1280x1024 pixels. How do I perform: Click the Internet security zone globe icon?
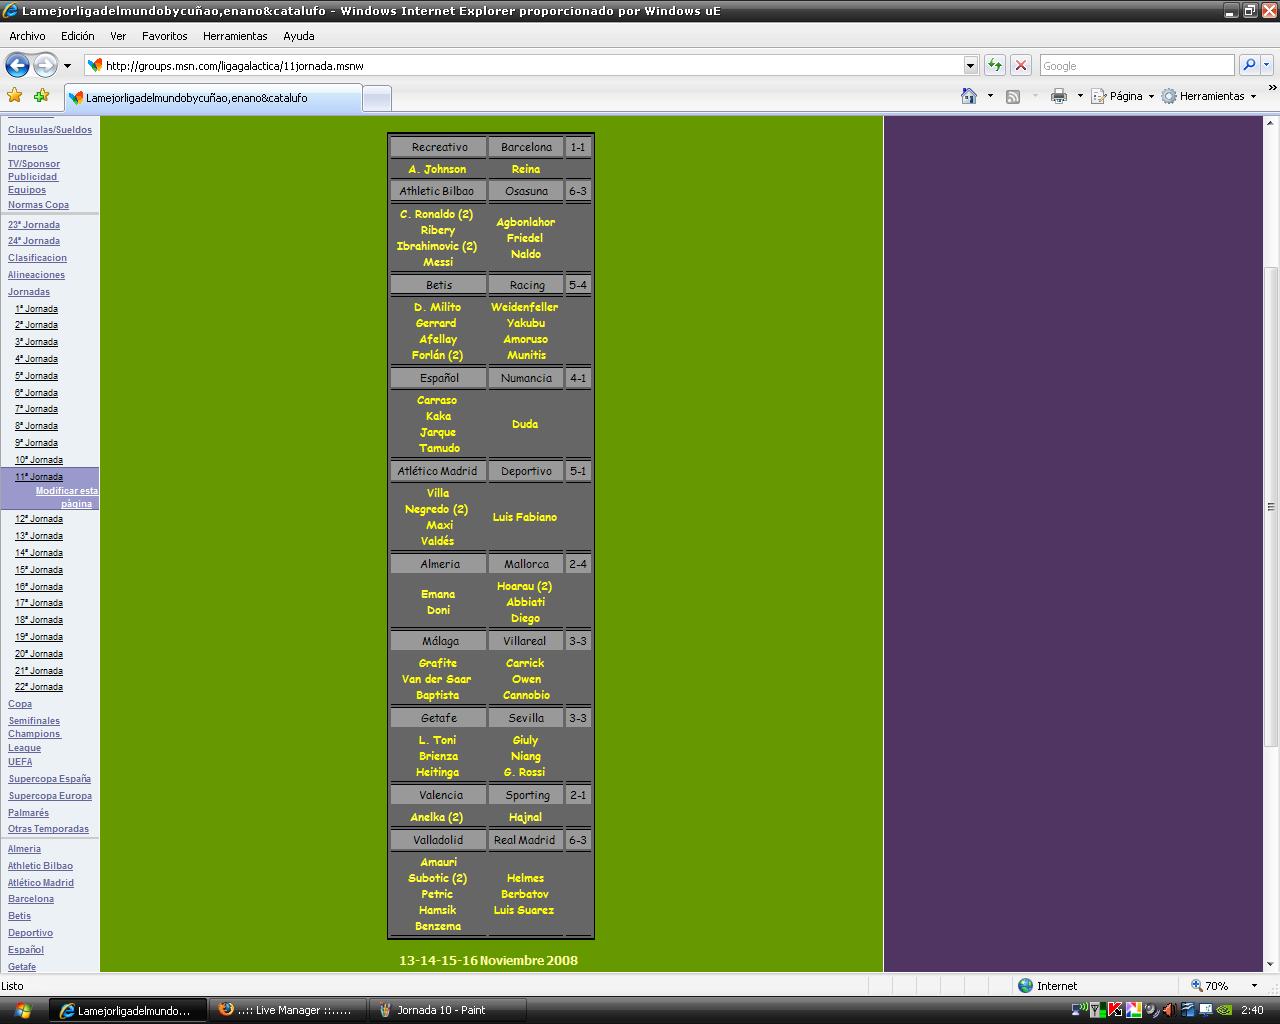1025,985
